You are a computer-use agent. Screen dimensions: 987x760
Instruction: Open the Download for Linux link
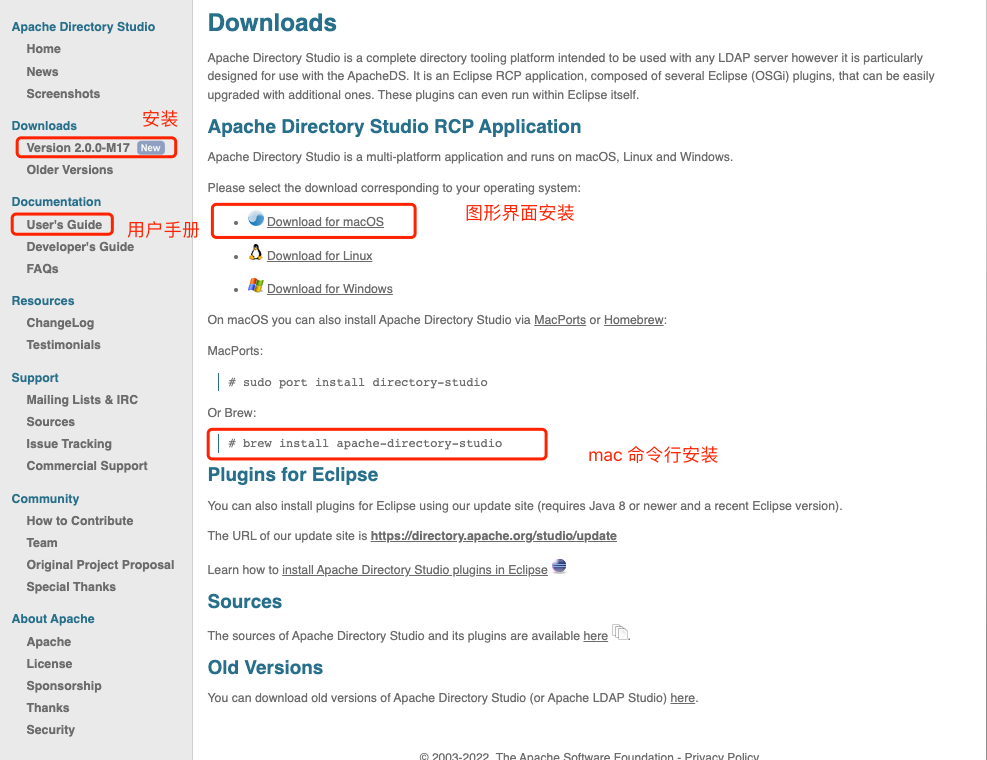pyautogui.click(x=319, y=255)
